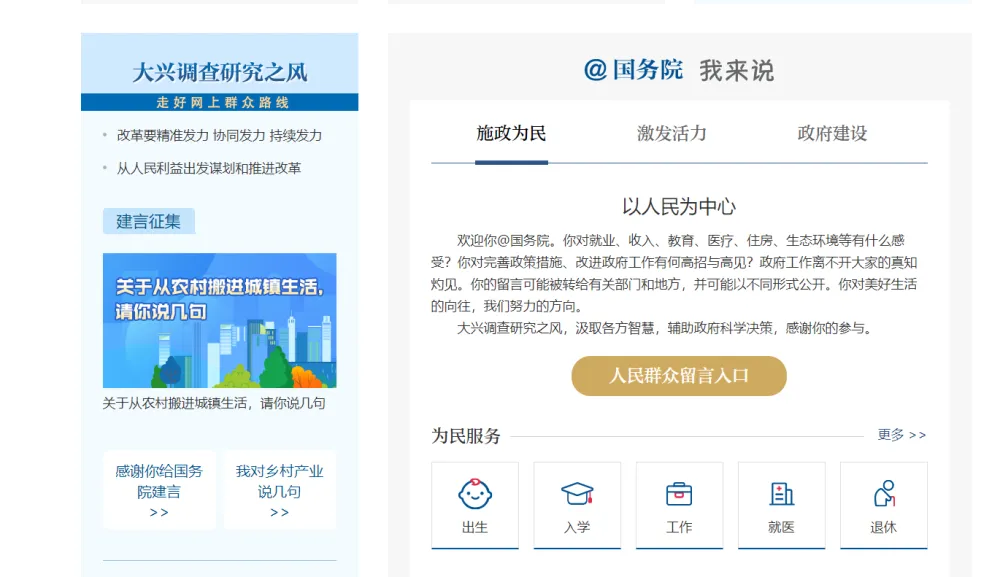
Task: Open 我对乡村产业说几句 card
Action: (x=279, y=489)
